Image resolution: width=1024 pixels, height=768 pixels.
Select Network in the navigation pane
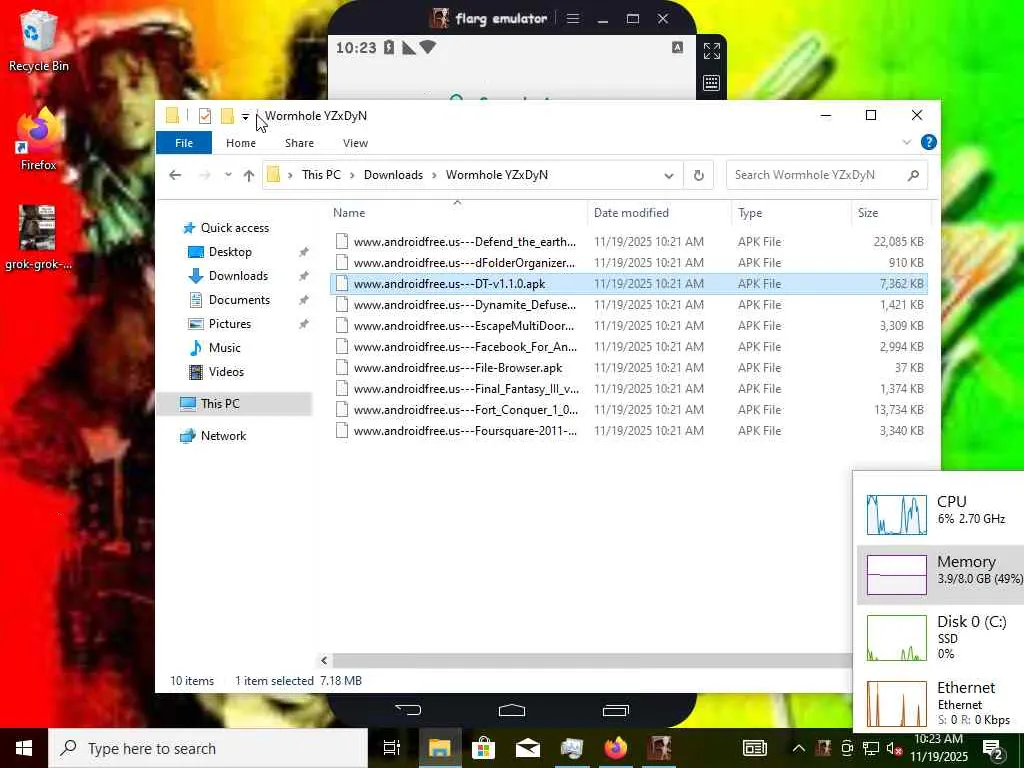click(x=223, y=436)
